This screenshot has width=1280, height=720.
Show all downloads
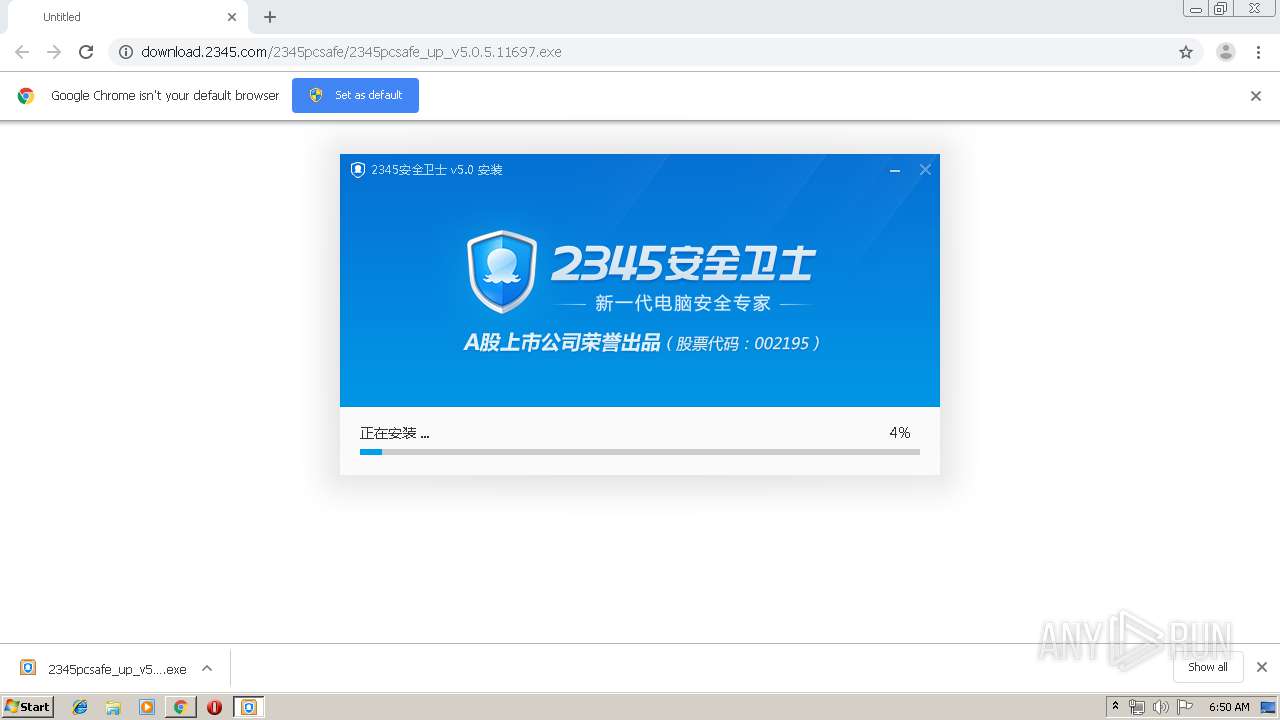tap(1208, 667)
